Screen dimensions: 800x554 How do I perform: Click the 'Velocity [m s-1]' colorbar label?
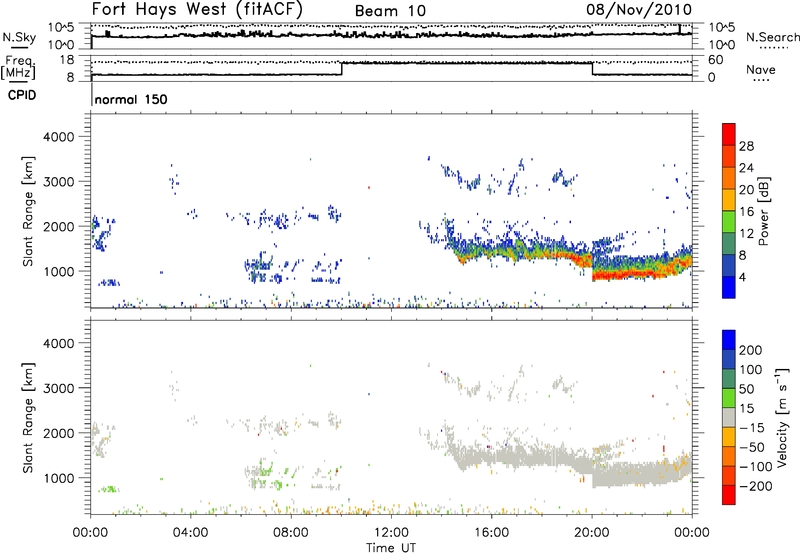(x=782, y=418)
